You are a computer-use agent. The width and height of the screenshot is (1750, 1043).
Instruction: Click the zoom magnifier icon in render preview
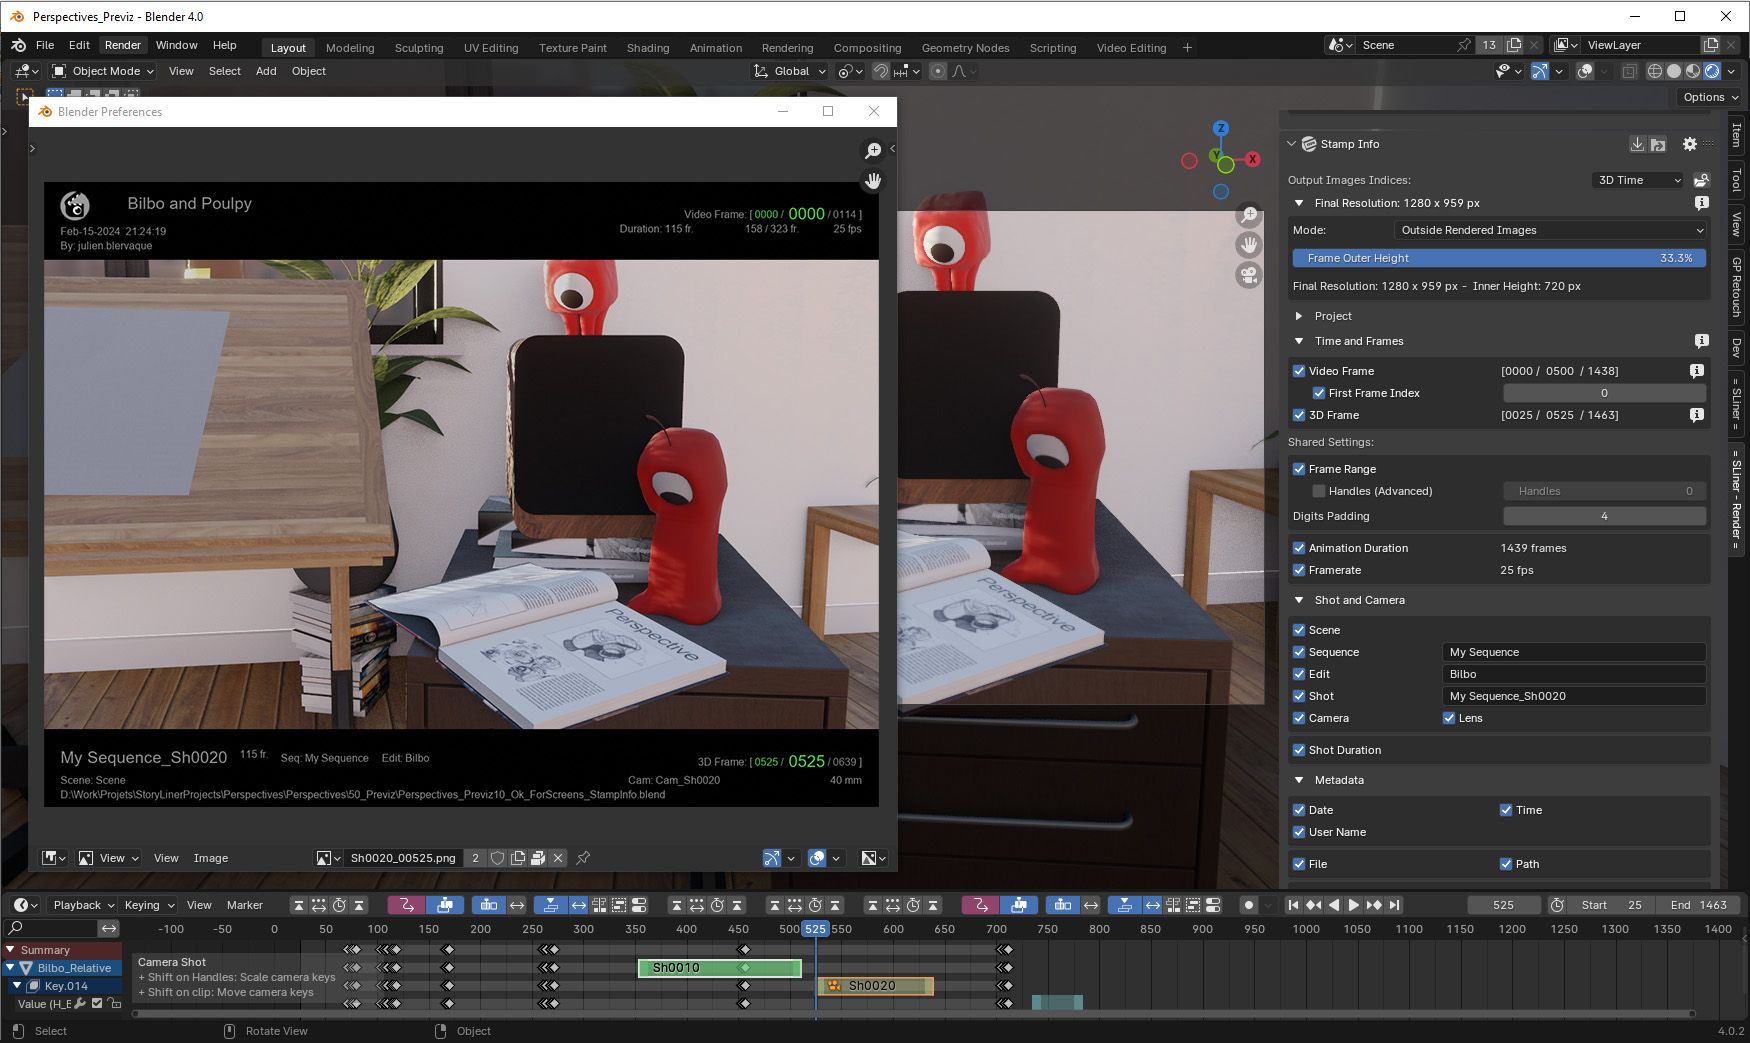[873, 150]
